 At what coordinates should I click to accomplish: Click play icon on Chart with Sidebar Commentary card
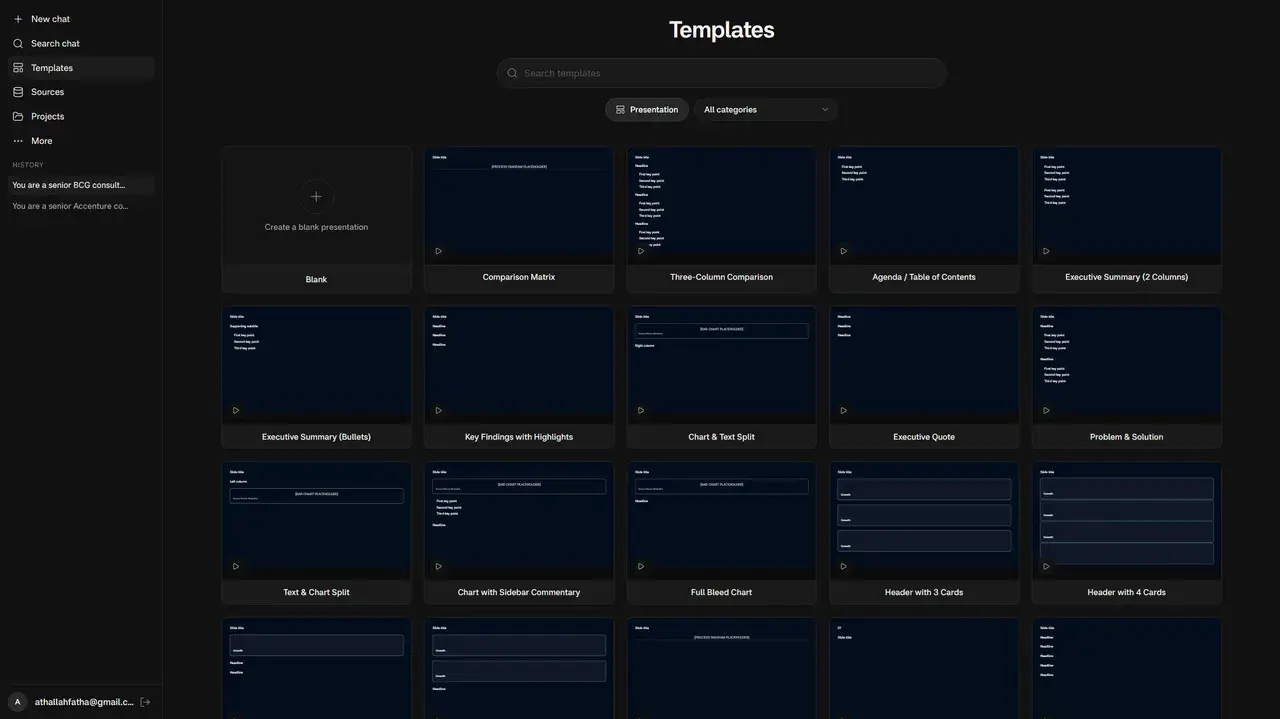click(x=438, y=566)
